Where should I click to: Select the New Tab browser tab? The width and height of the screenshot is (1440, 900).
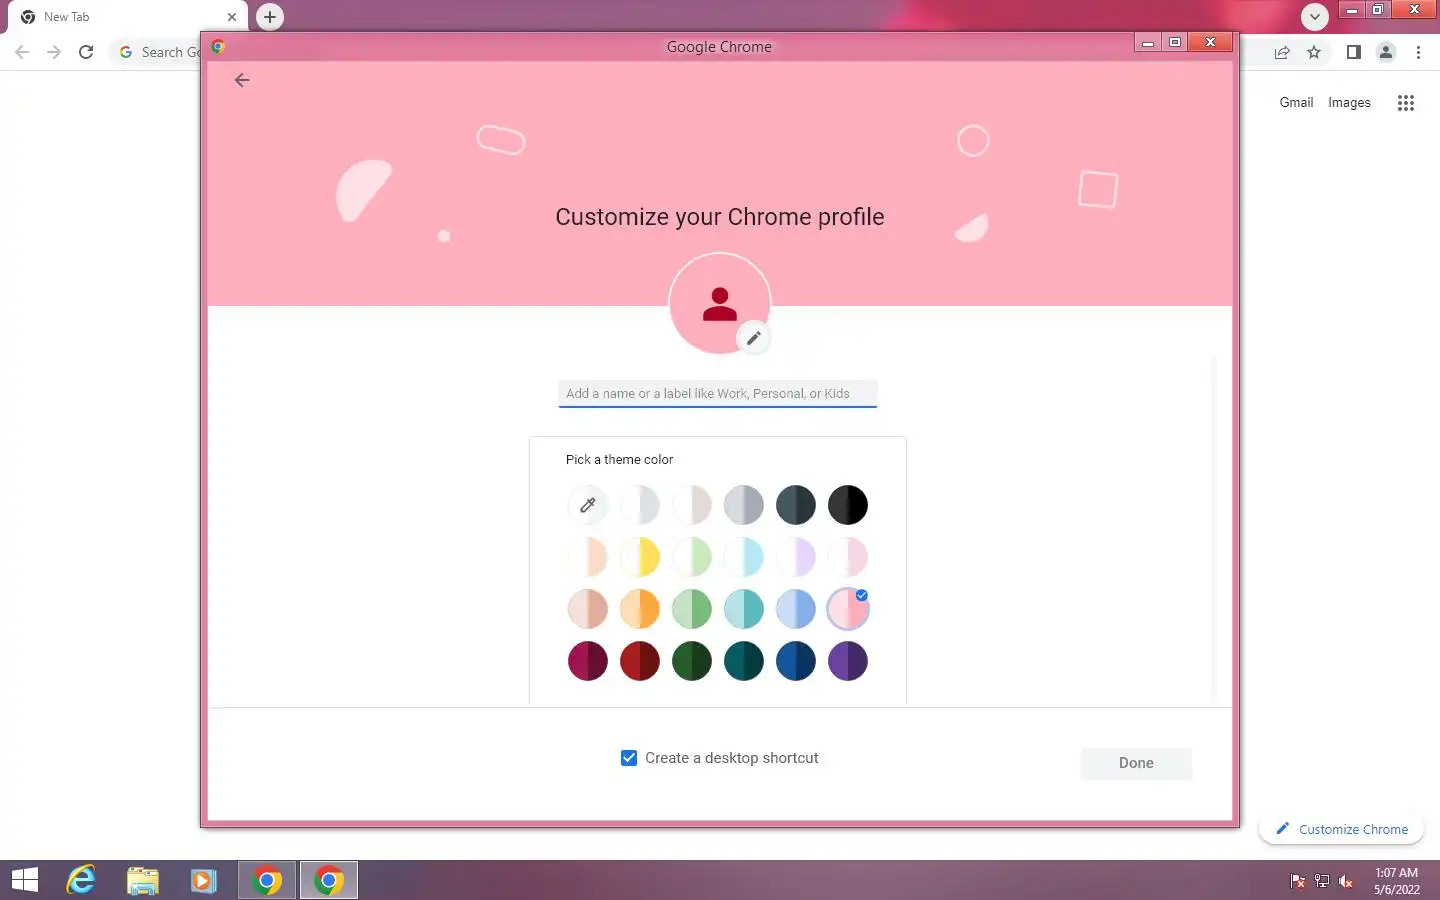click(x=126, y=17)
